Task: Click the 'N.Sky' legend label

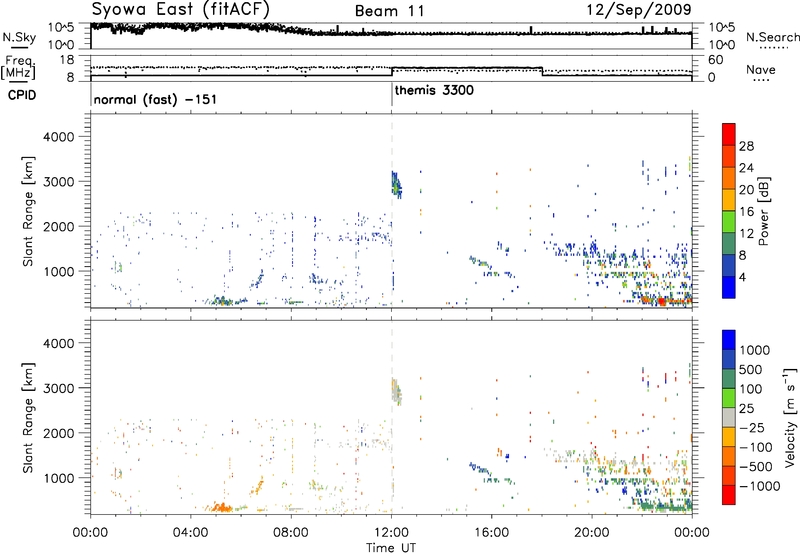Action: 19,37
